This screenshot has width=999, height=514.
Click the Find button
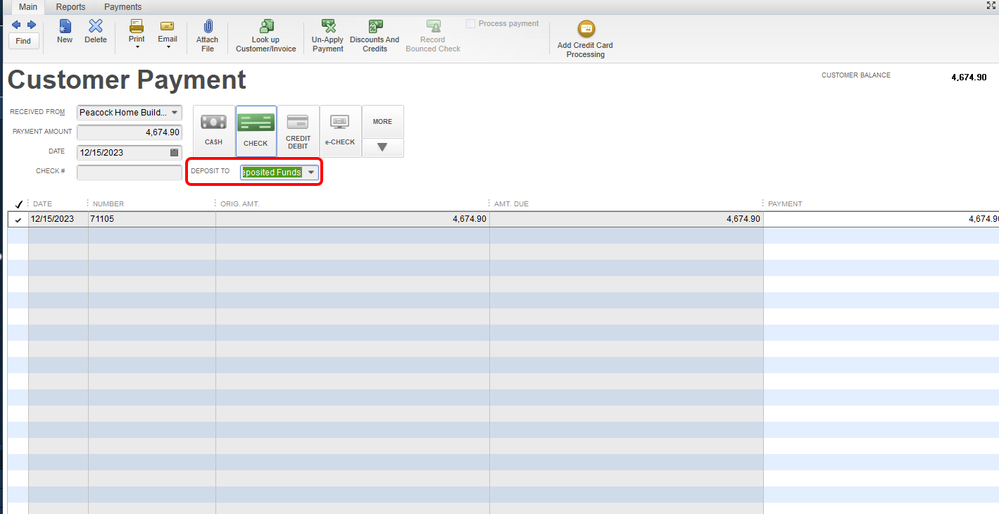(24, 41)
